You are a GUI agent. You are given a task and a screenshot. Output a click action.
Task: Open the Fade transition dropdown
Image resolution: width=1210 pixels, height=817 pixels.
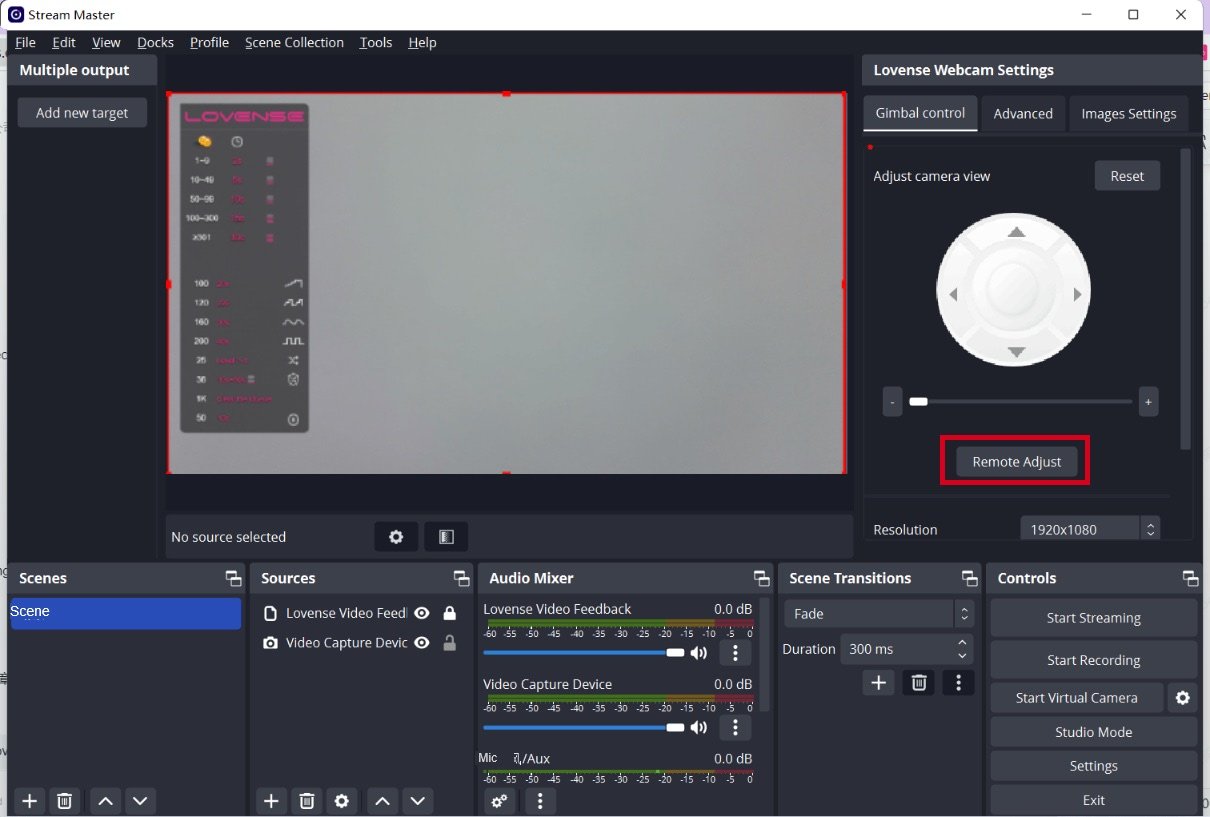pyautogui.click(x=878, y=614)
